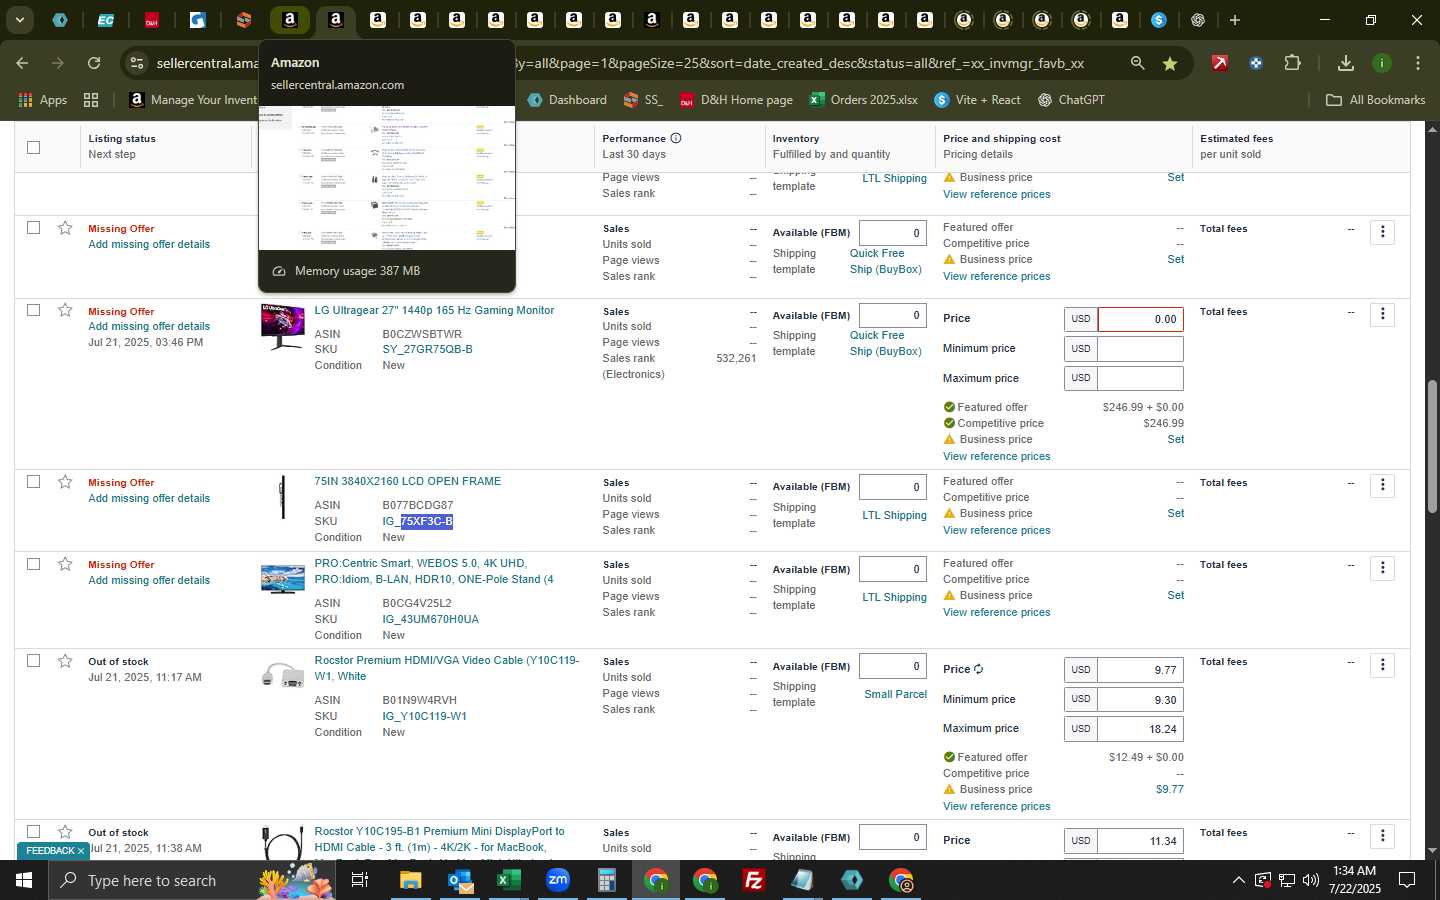
Task: Open actions menu for Rocstor HDMI/VGA cable
Action: click(1382, 664)
